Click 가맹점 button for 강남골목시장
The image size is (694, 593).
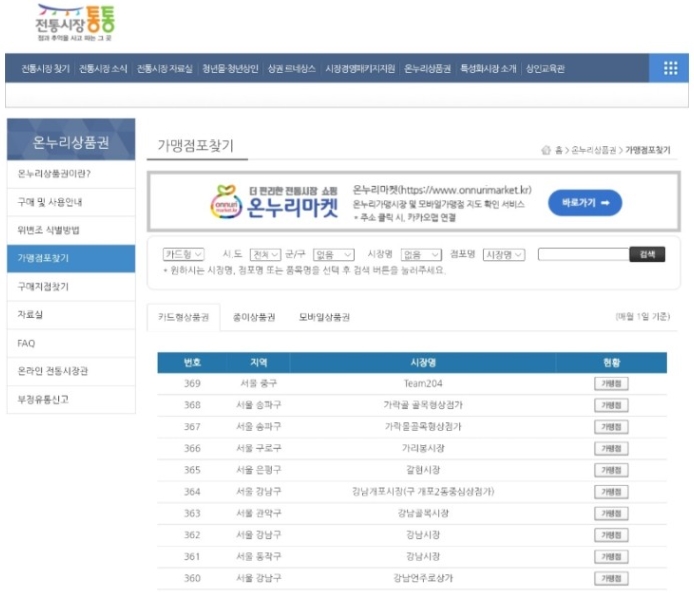(x=611, y=513)
